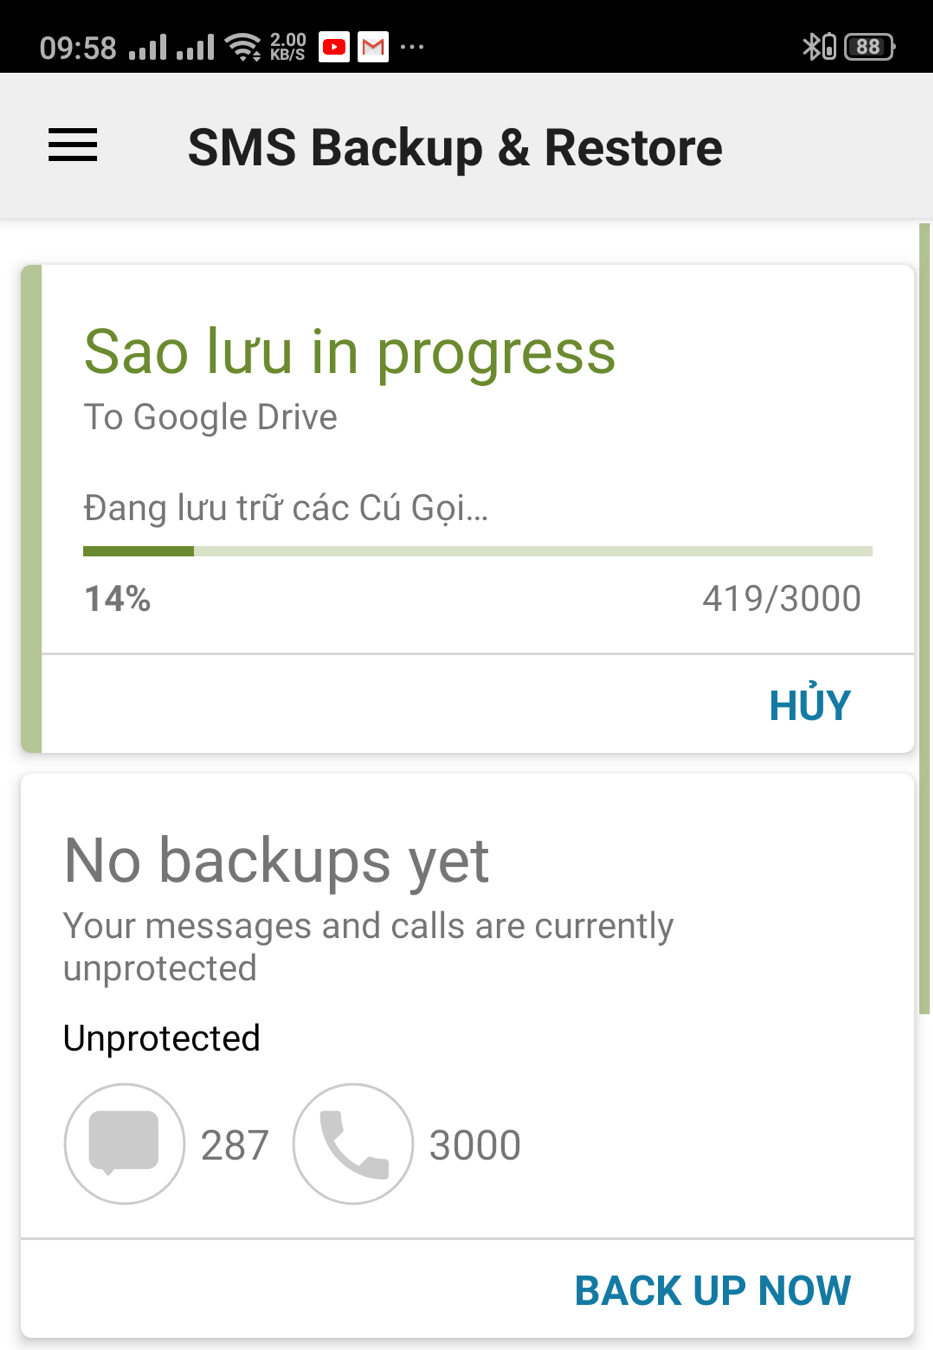
Task: Open more notifications ellipsis in status bar
Action: [412, 46]
